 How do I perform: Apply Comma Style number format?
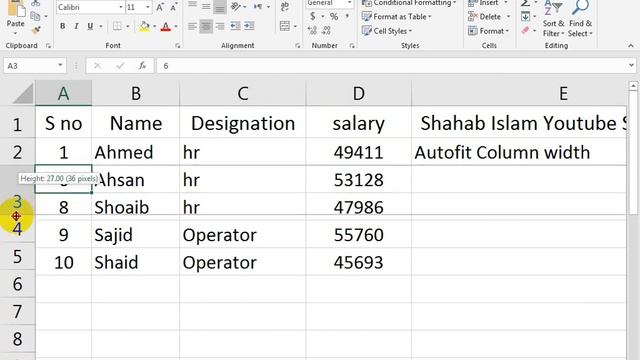tap(347, 16)
